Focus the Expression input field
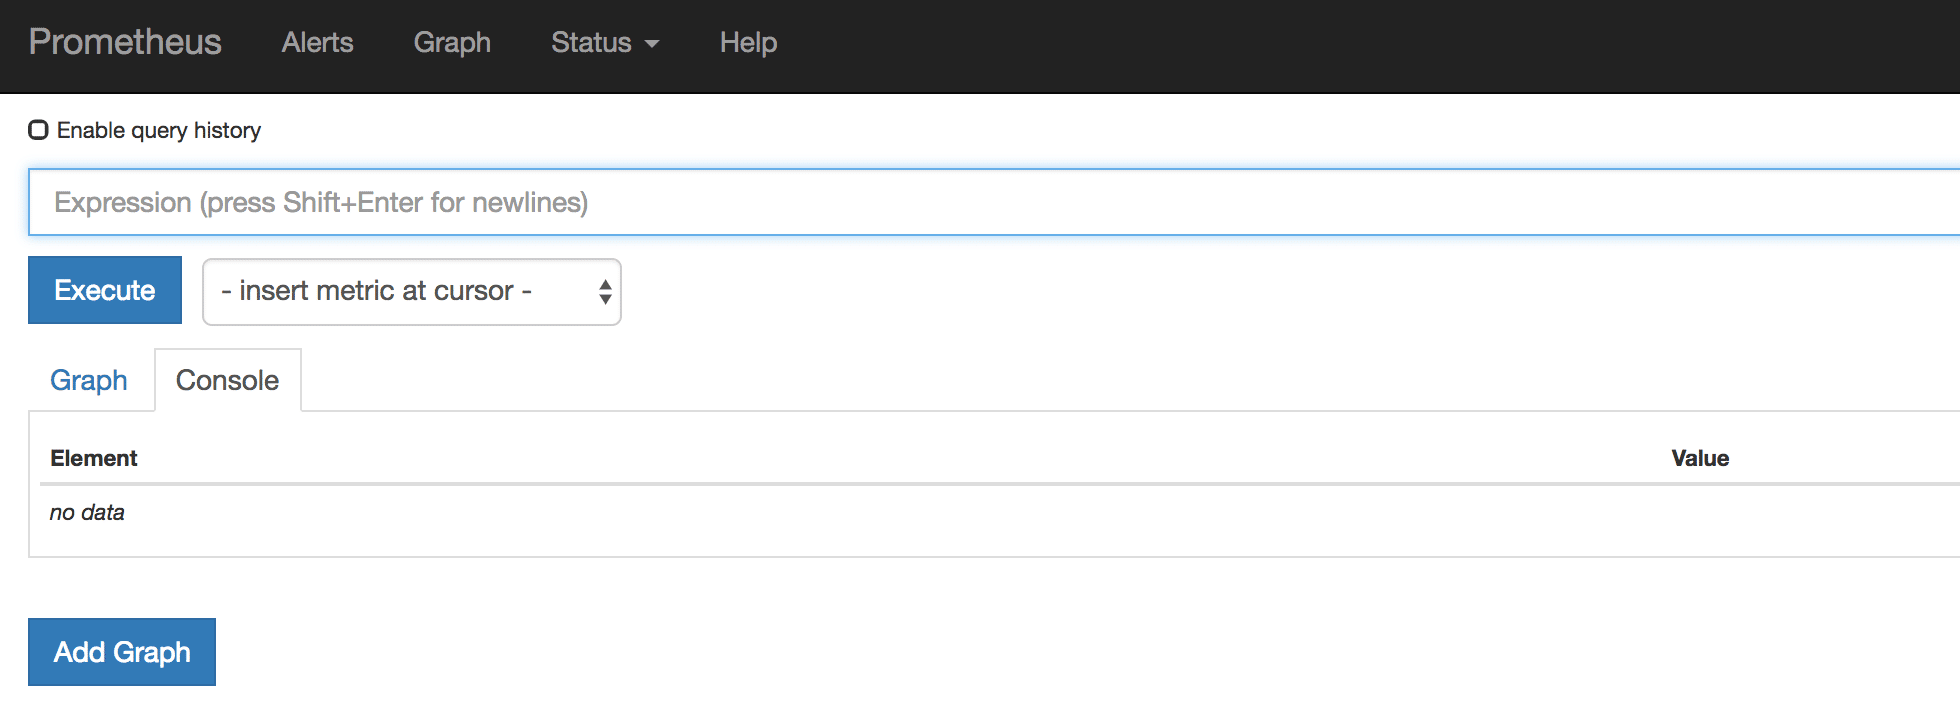This screenshot has height=708, width=1960. tap(990, 202)
